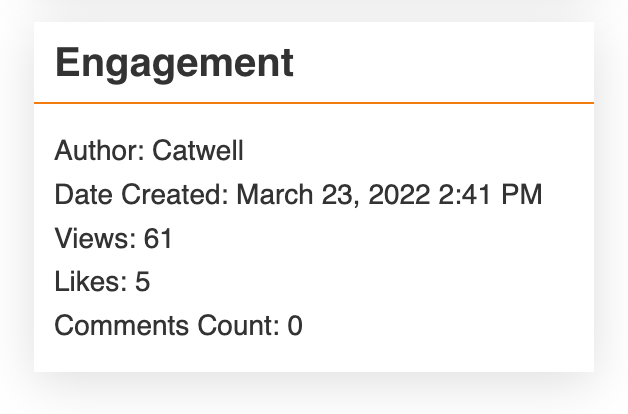628x414 pixels.
Task: Click the time 2:41
Action: pyautogui.click(x=465, y=195)
